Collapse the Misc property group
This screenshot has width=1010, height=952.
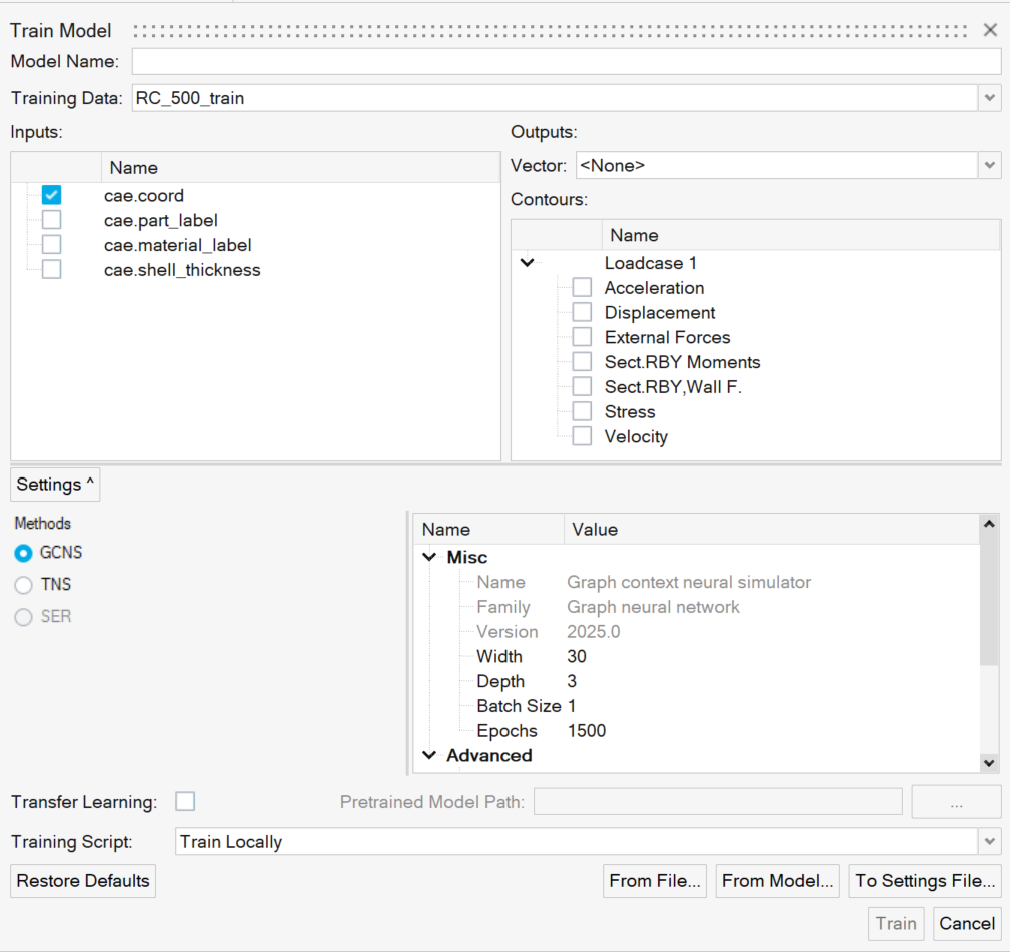coord(429,558)
